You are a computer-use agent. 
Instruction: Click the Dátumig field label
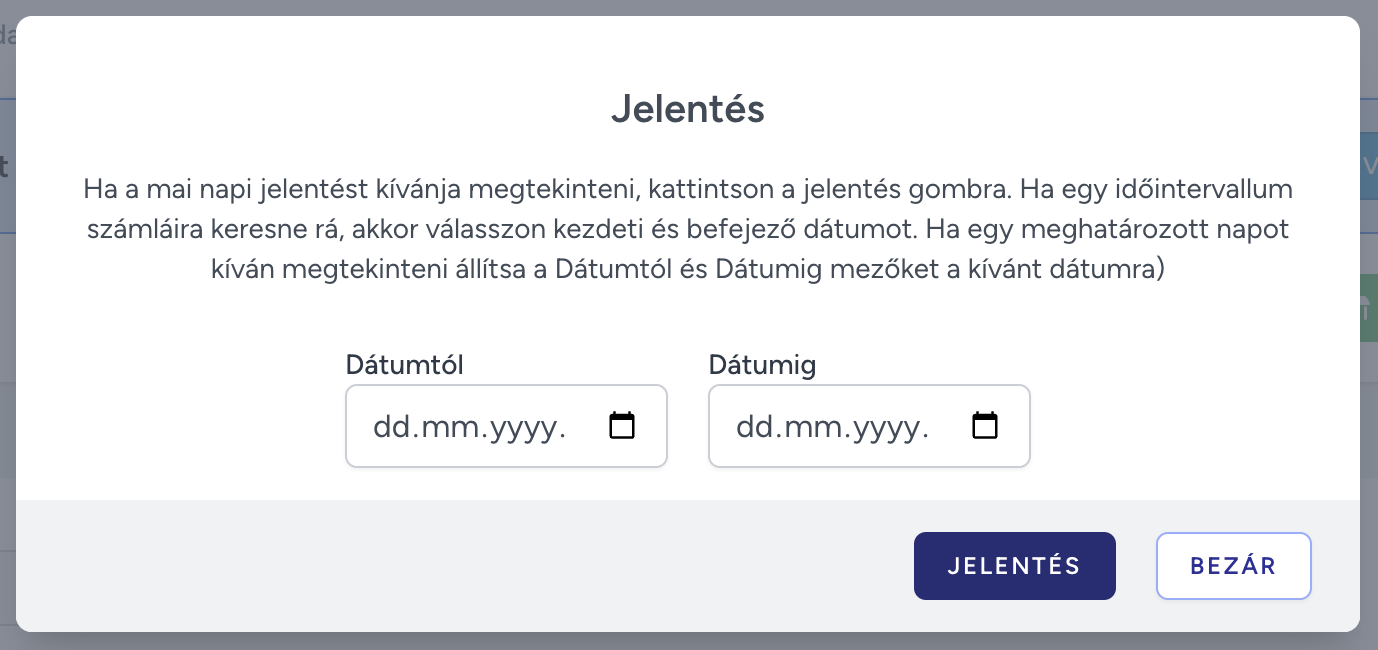click(762, 365)
